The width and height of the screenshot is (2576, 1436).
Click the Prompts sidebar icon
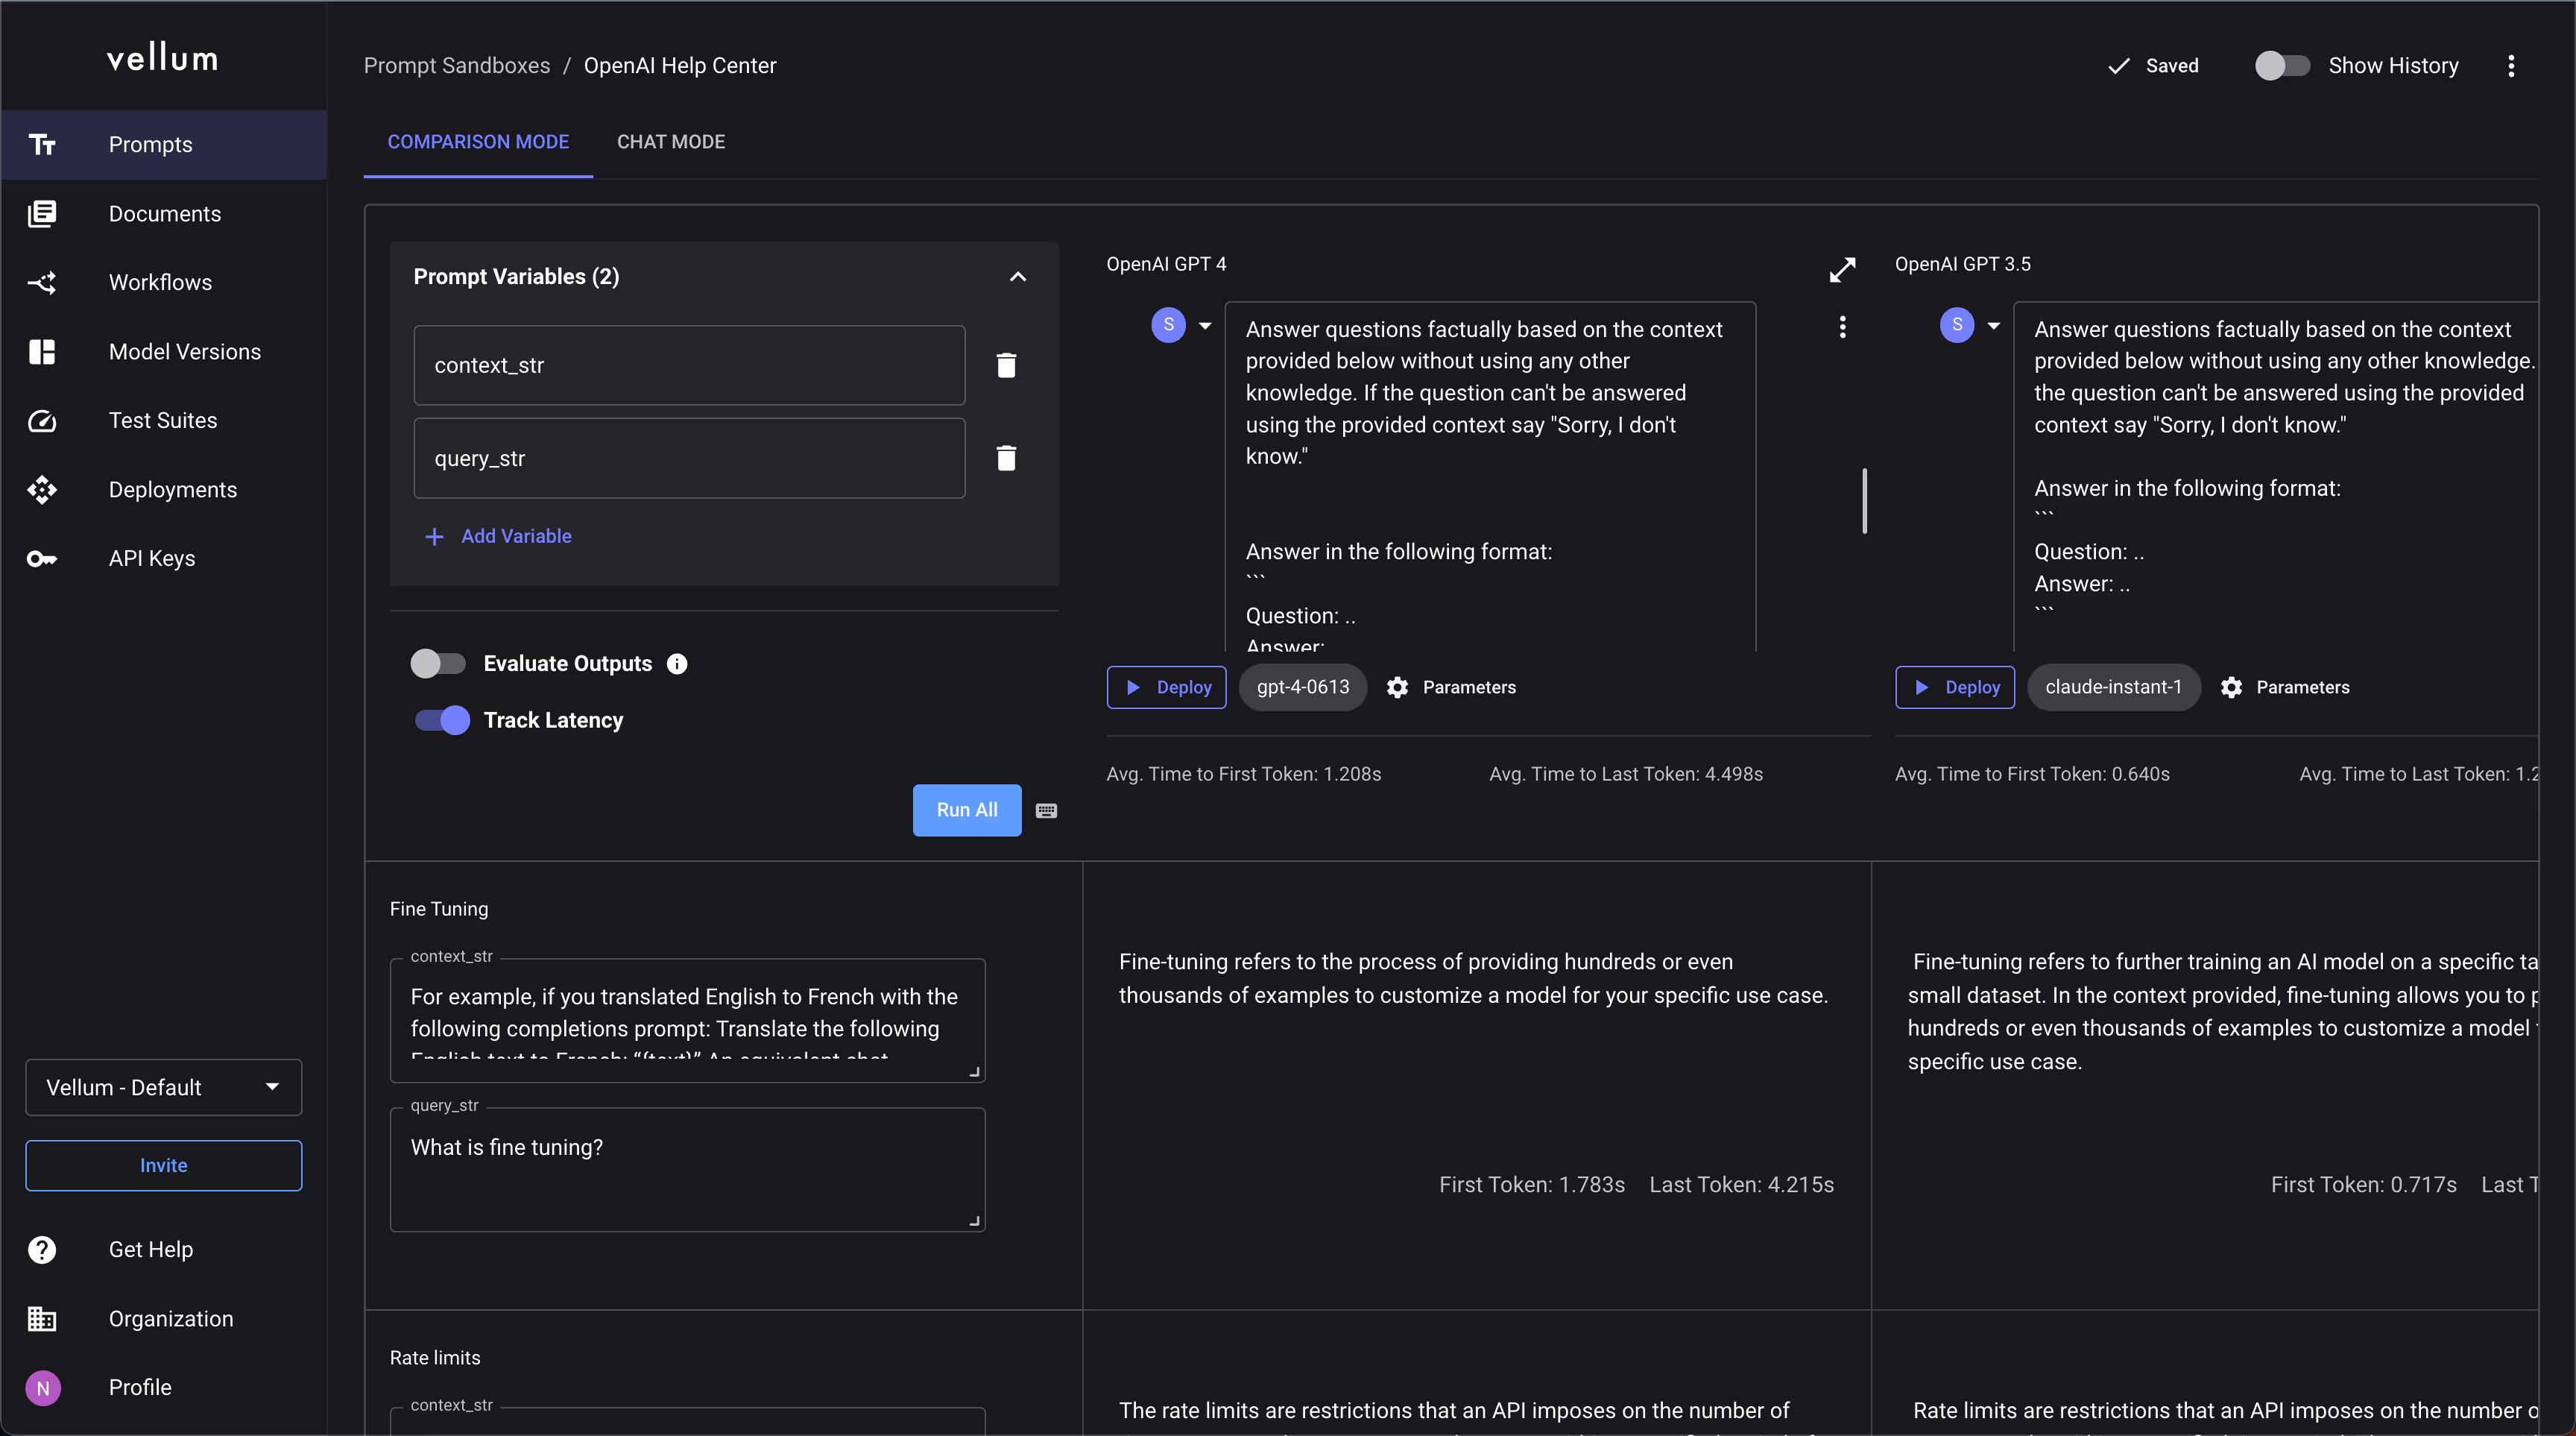point(42,144)
